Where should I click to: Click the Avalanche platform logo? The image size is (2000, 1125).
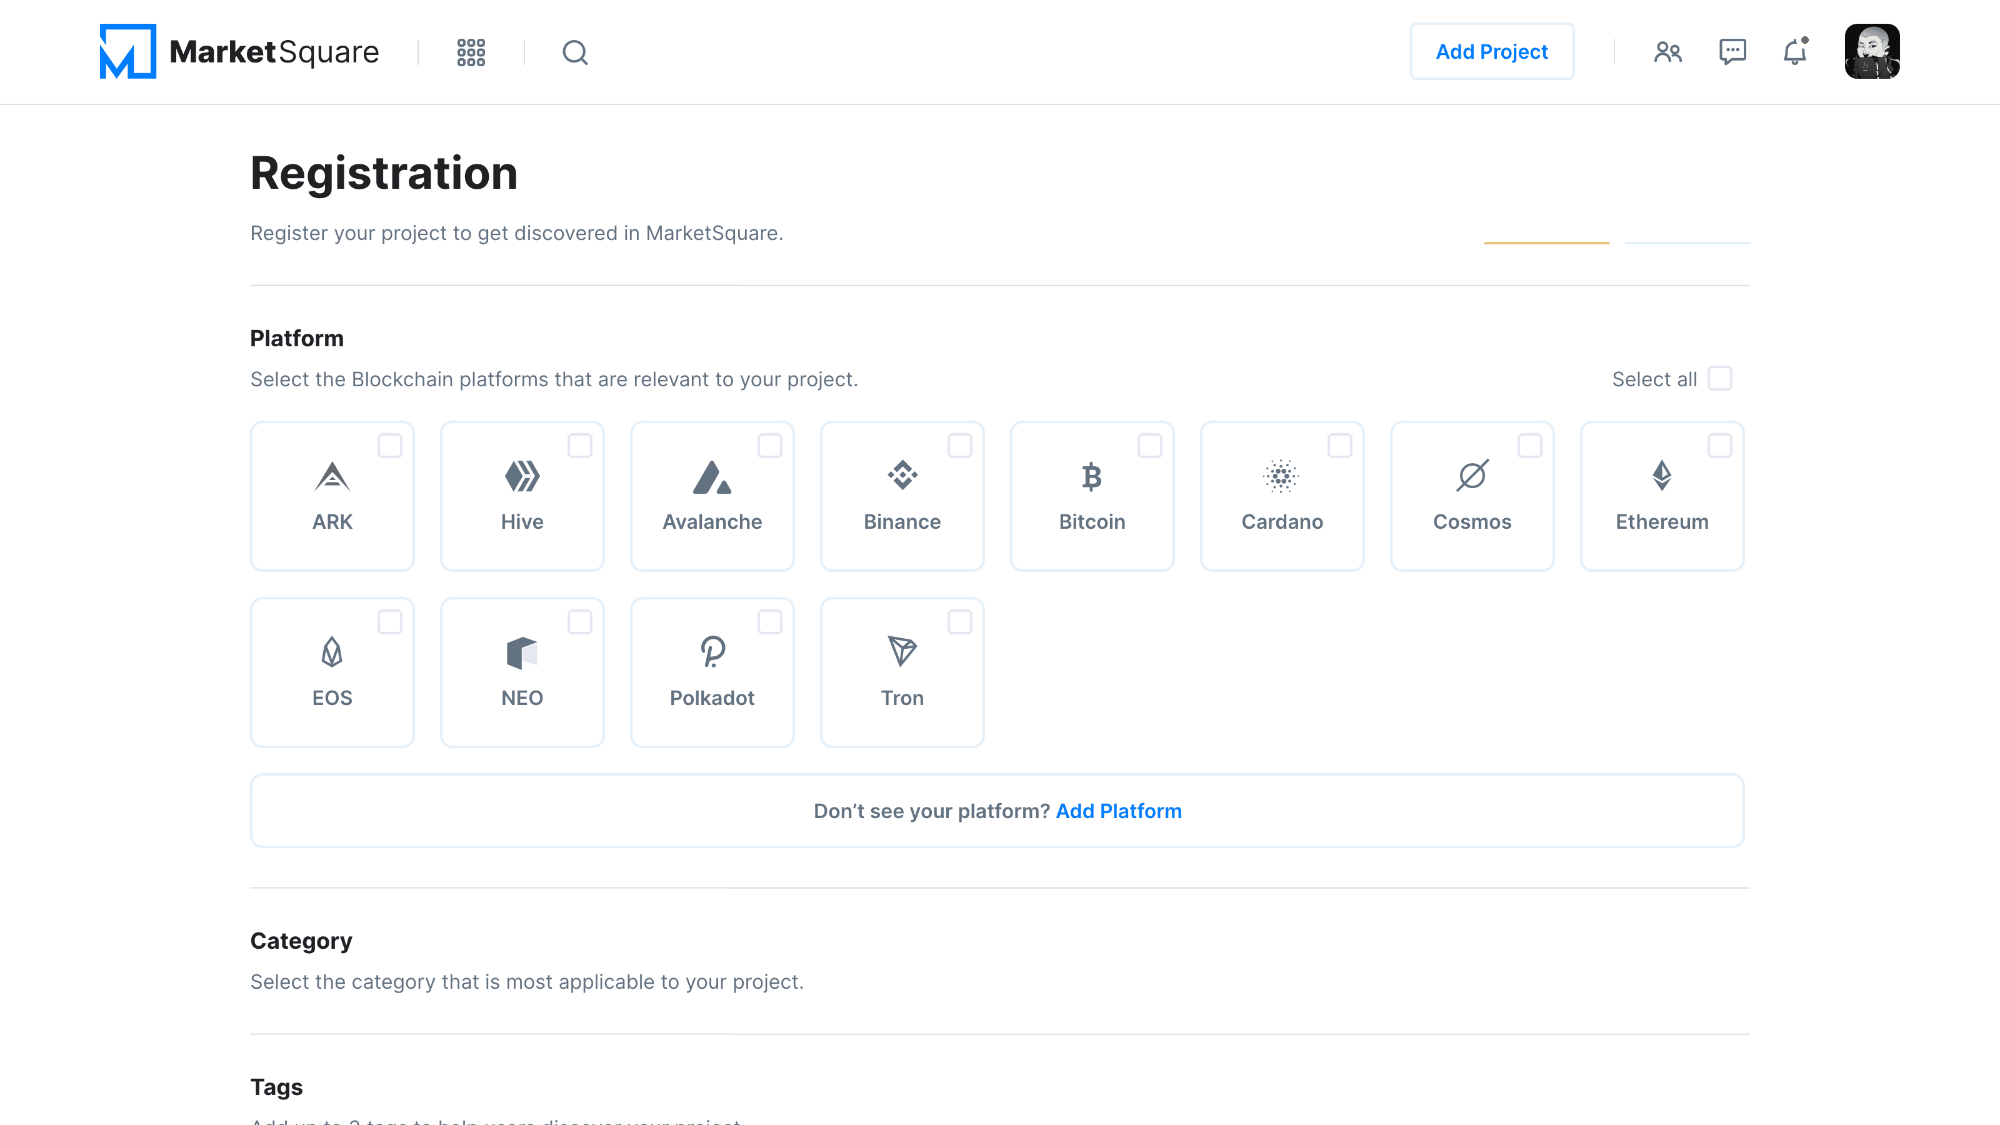(712, 477)
